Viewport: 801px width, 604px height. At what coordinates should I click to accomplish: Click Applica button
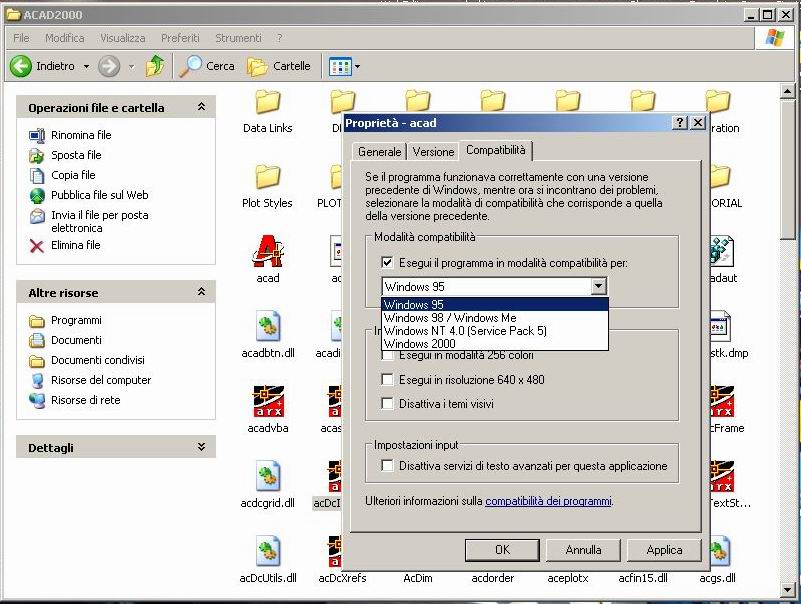(x=664, y=550)
